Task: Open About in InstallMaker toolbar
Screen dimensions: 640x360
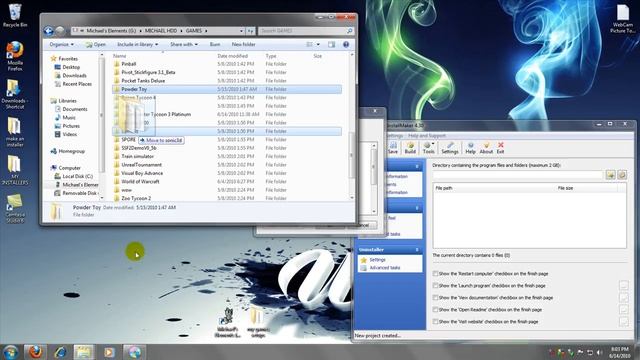Action: [x=486, y=148]
